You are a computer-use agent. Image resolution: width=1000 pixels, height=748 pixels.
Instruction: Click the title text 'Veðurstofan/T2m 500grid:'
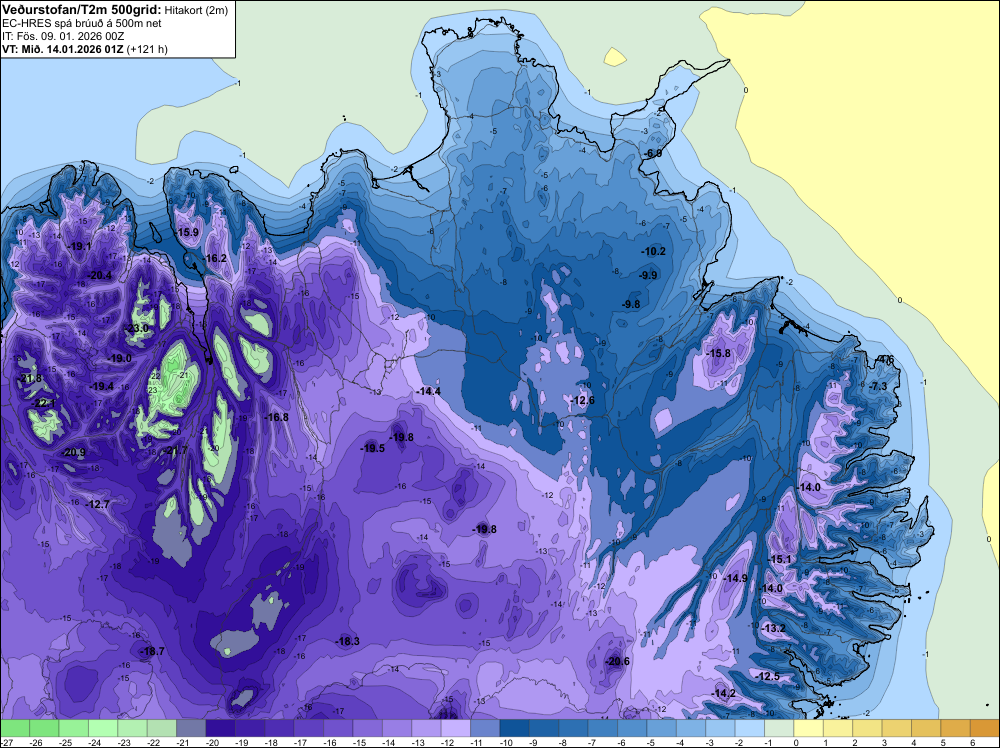(81, 10)
